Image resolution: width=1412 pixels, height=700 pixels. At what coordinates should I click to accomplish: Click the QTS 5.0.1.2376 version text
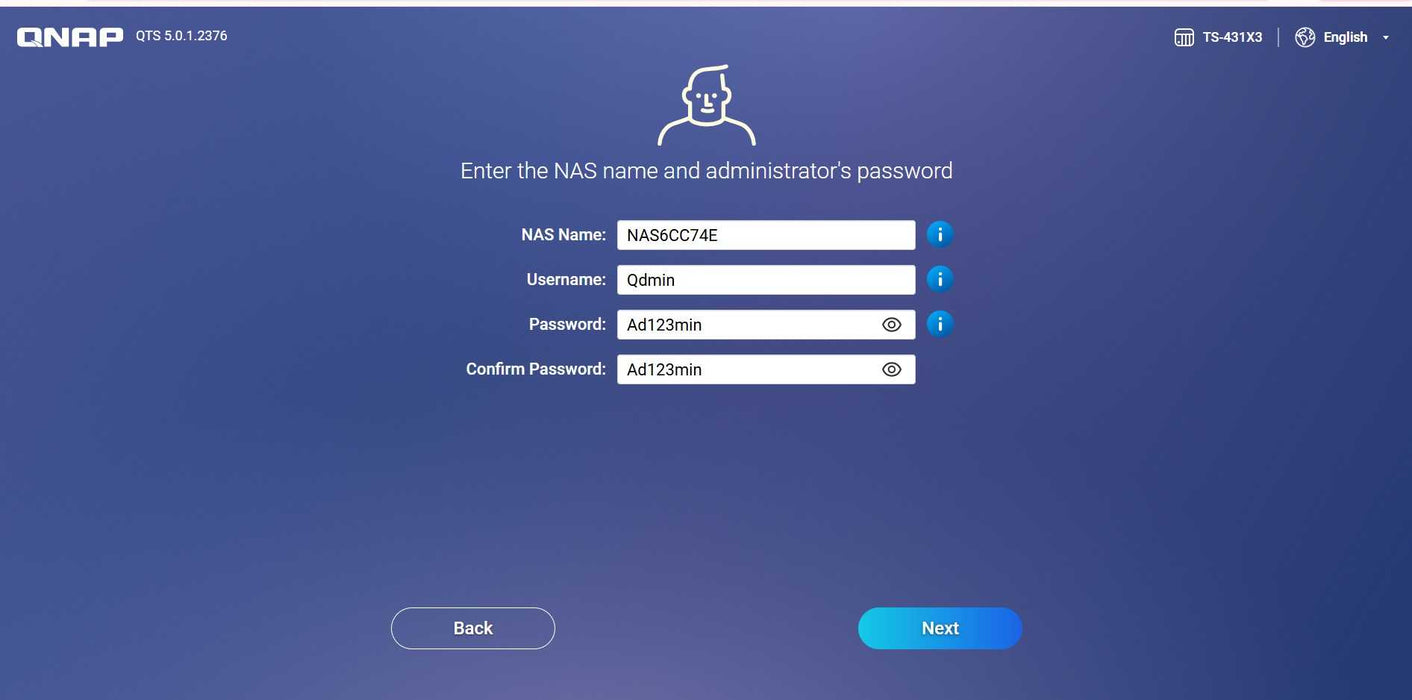(182, 36)
